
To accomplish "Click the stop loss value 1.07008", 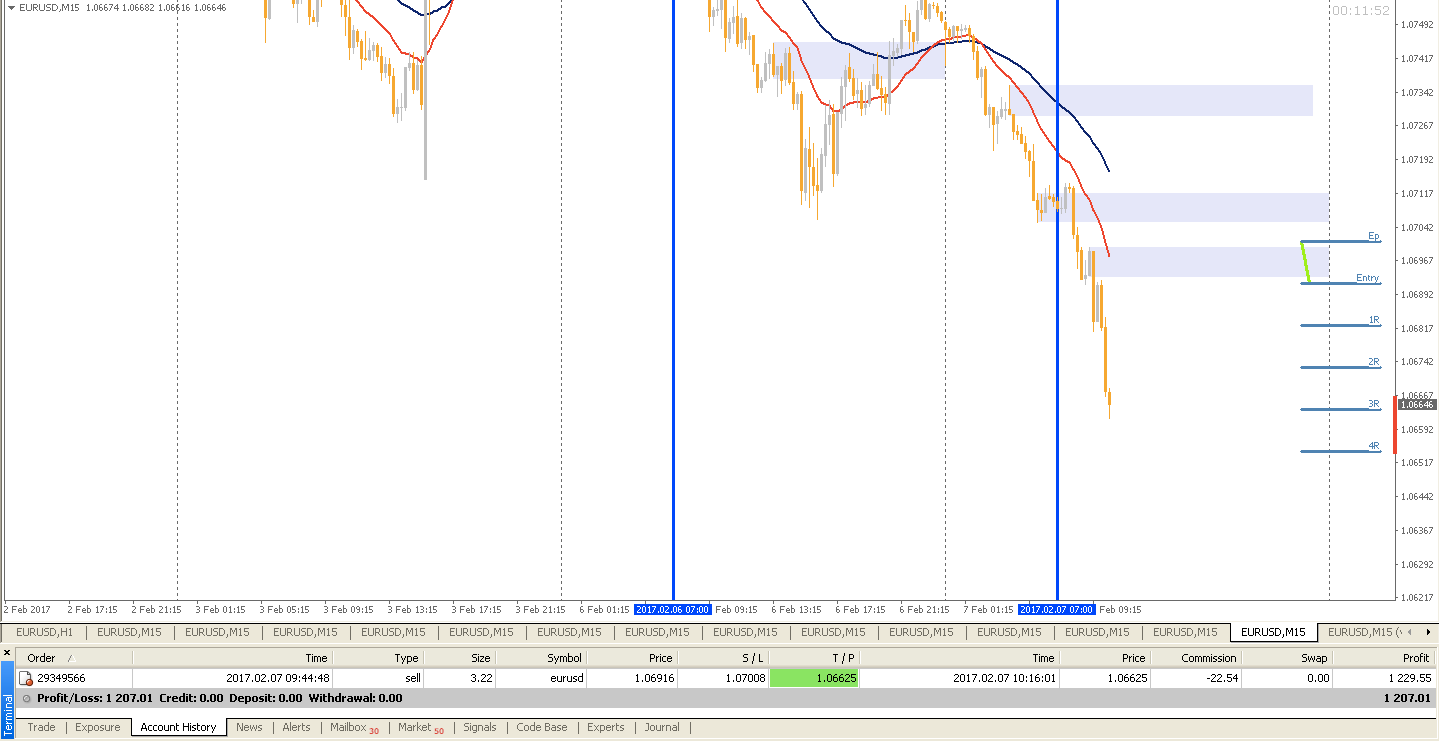I will 744,678.
